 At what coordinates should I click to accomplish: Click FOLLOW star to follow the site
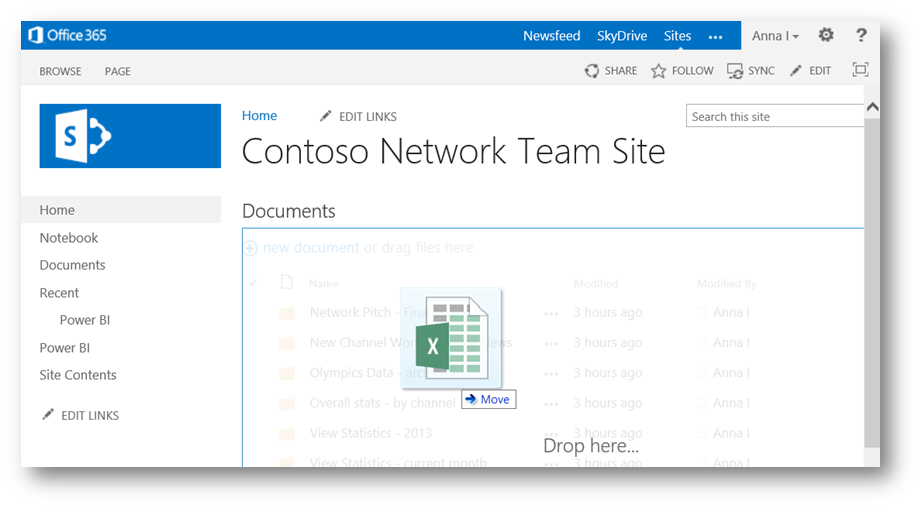pyautogui.click(x=682, y=71)
